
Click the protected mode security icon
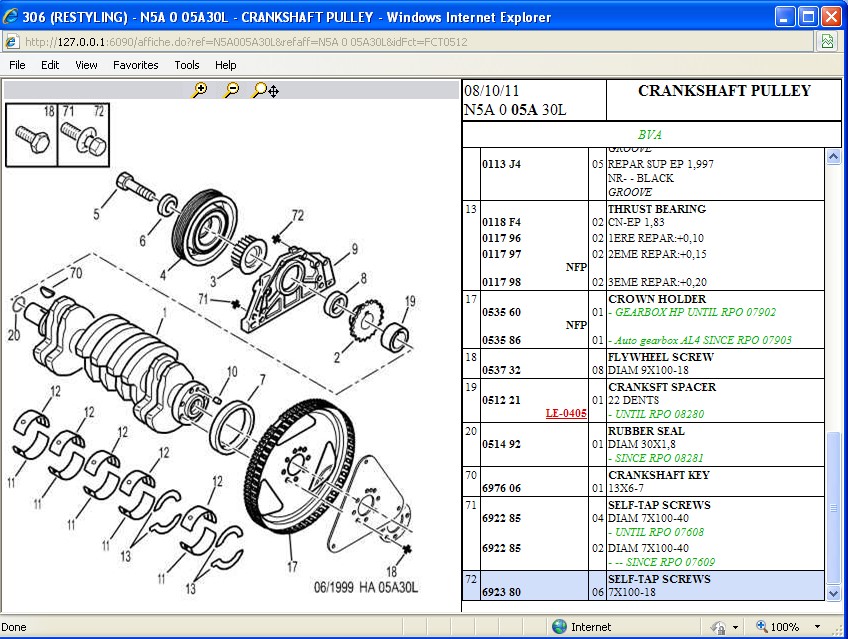(718, 627)
